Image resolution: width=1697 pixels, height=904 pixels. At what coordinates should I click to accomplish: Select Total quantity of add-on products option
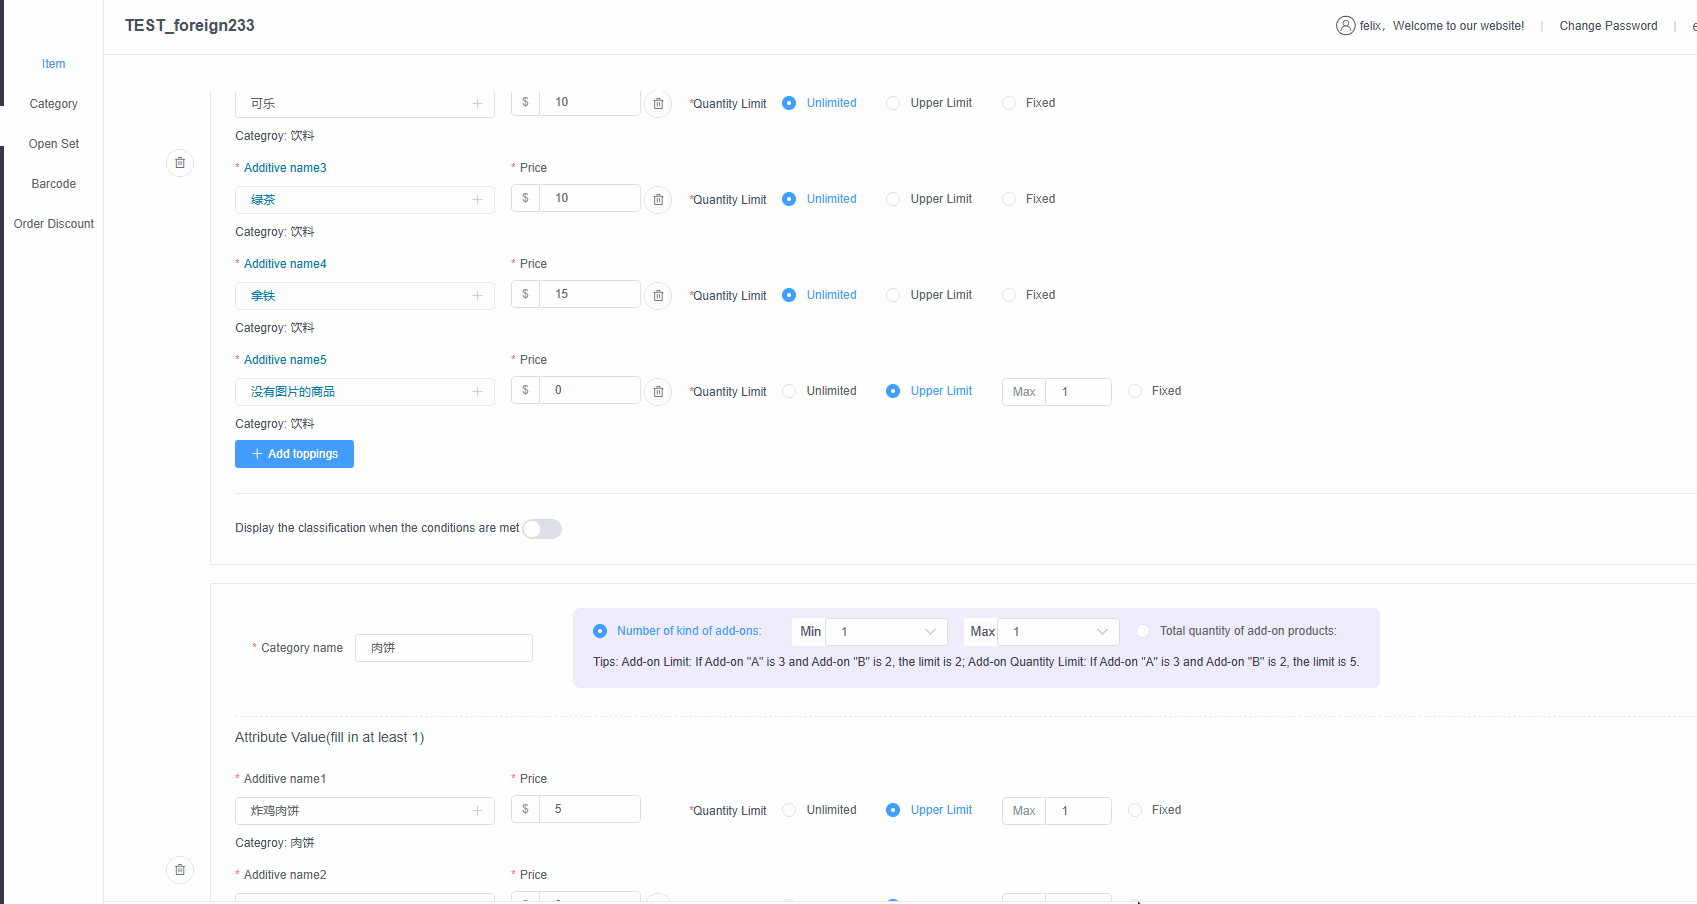coord(1143,631)
